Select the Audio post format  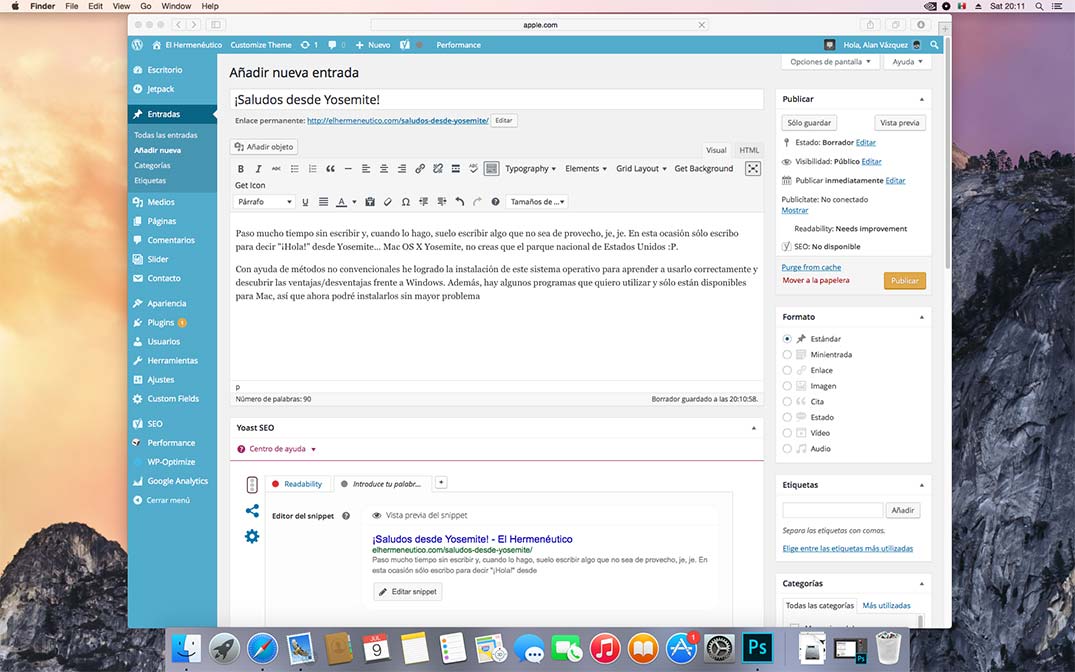coord(787,448)
